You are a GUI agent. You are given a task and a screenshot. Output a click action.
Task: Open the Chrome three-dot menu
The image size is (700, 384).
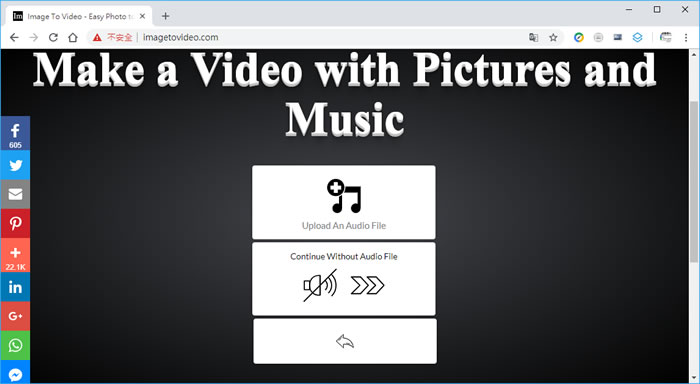(x=686, y=38)
